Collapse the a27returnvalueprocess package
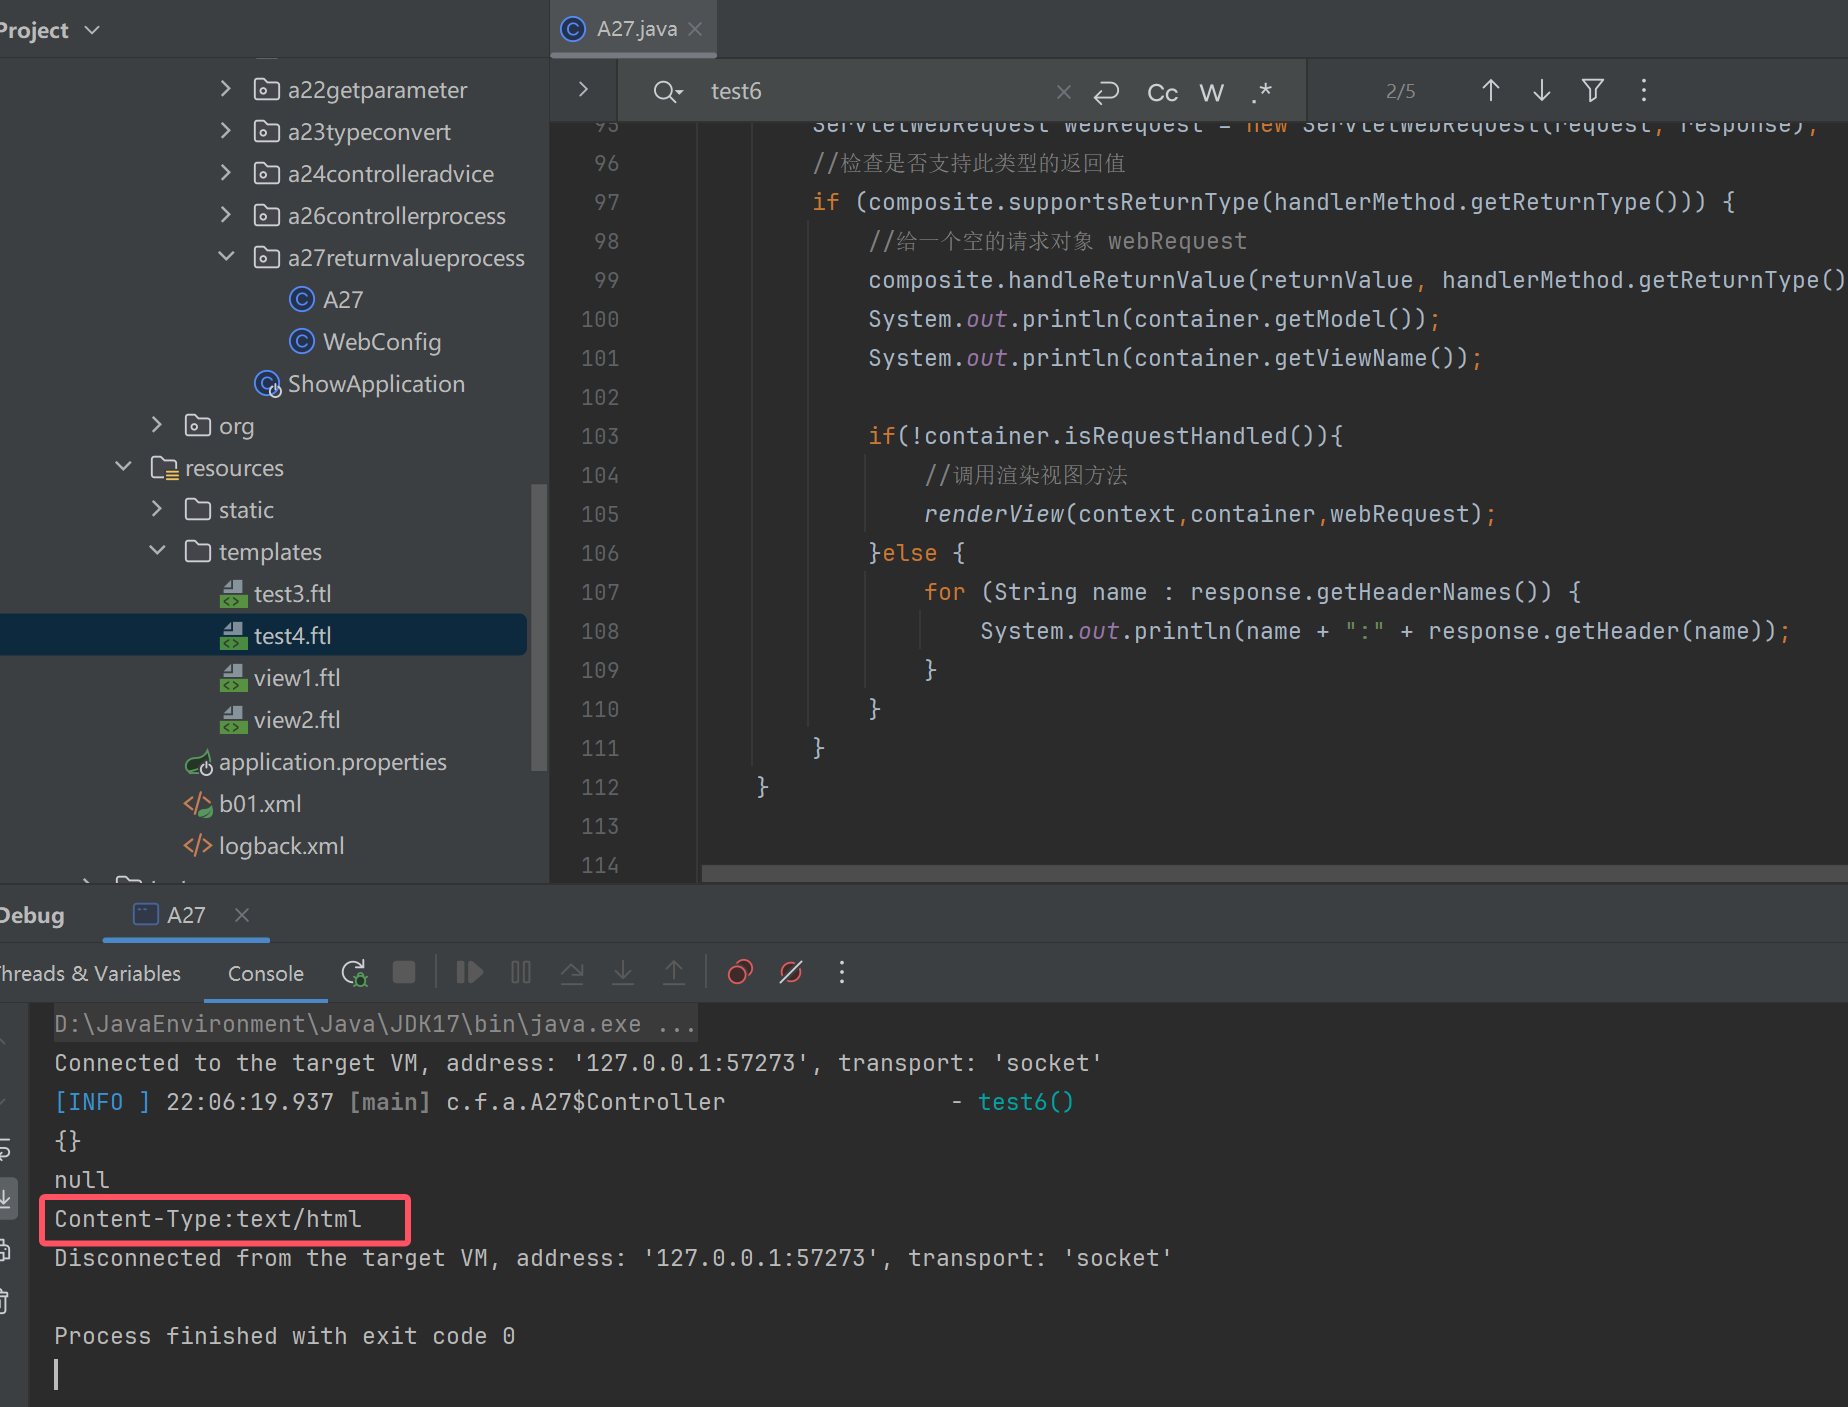This screenshot has height=1407, width=1848. point(226,257)
